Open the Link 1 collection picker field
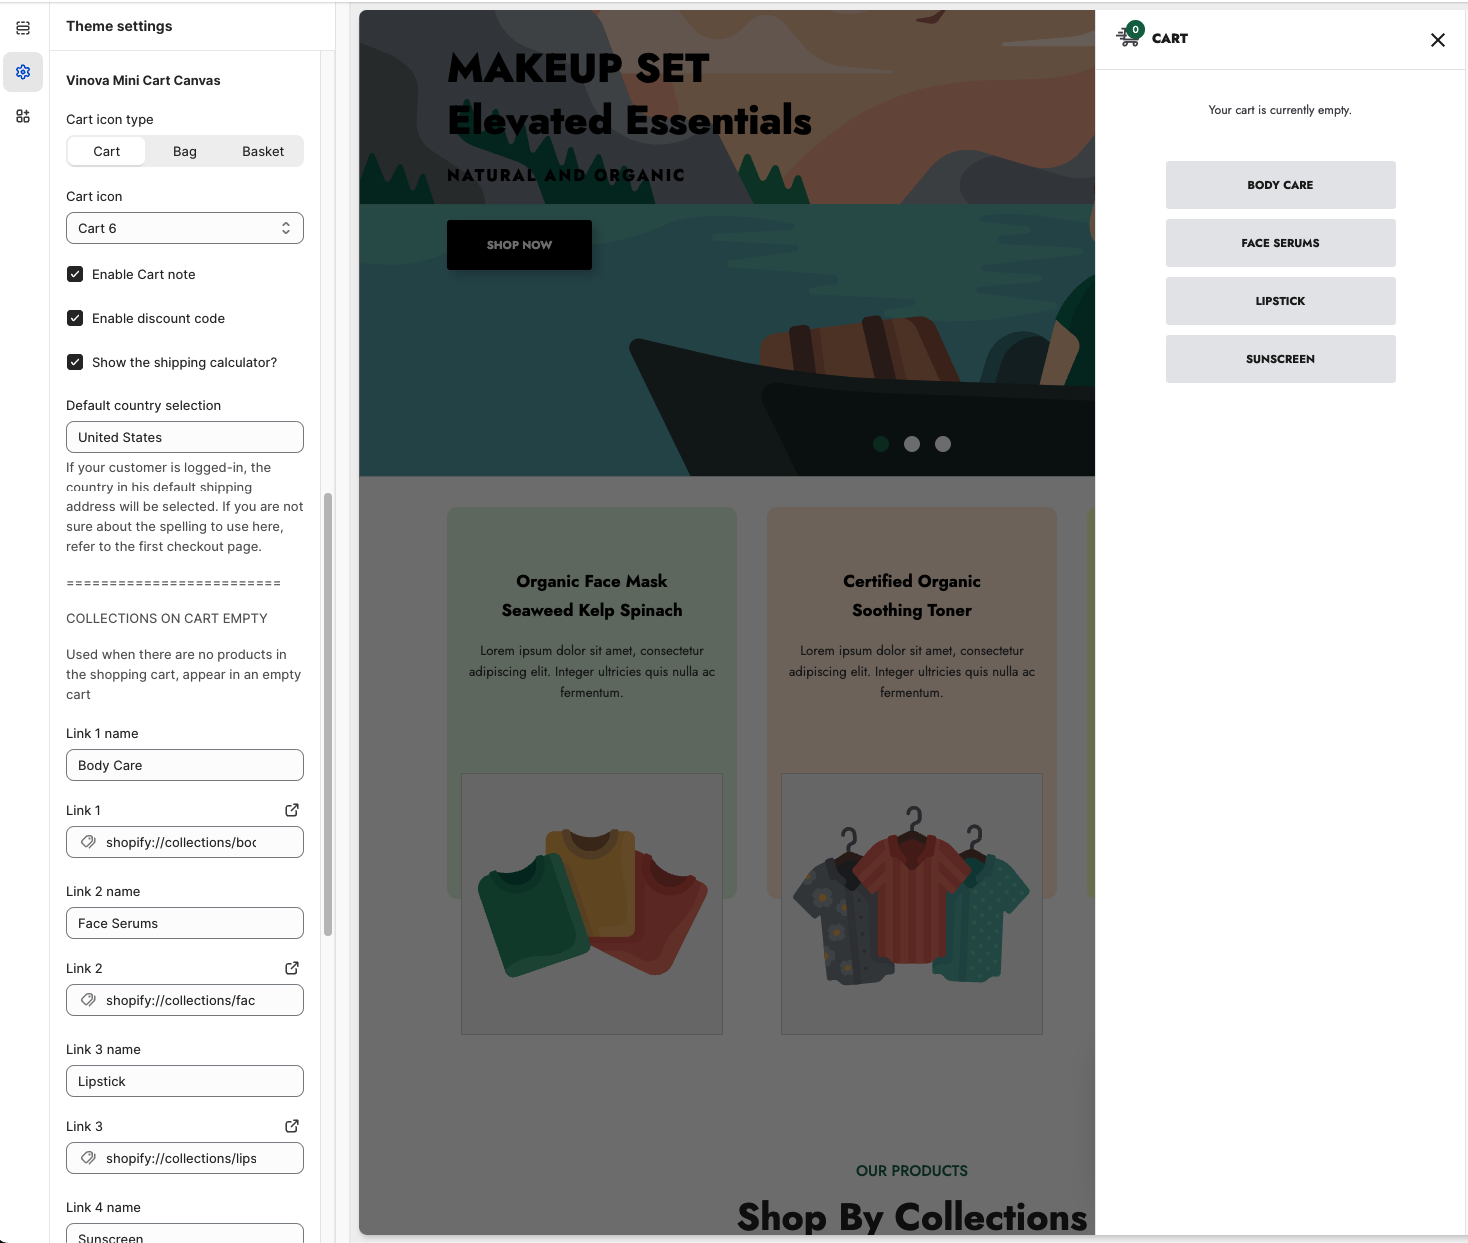Image resolution: width=1468 pixels, height=1243 pixels. click(185, 842)
